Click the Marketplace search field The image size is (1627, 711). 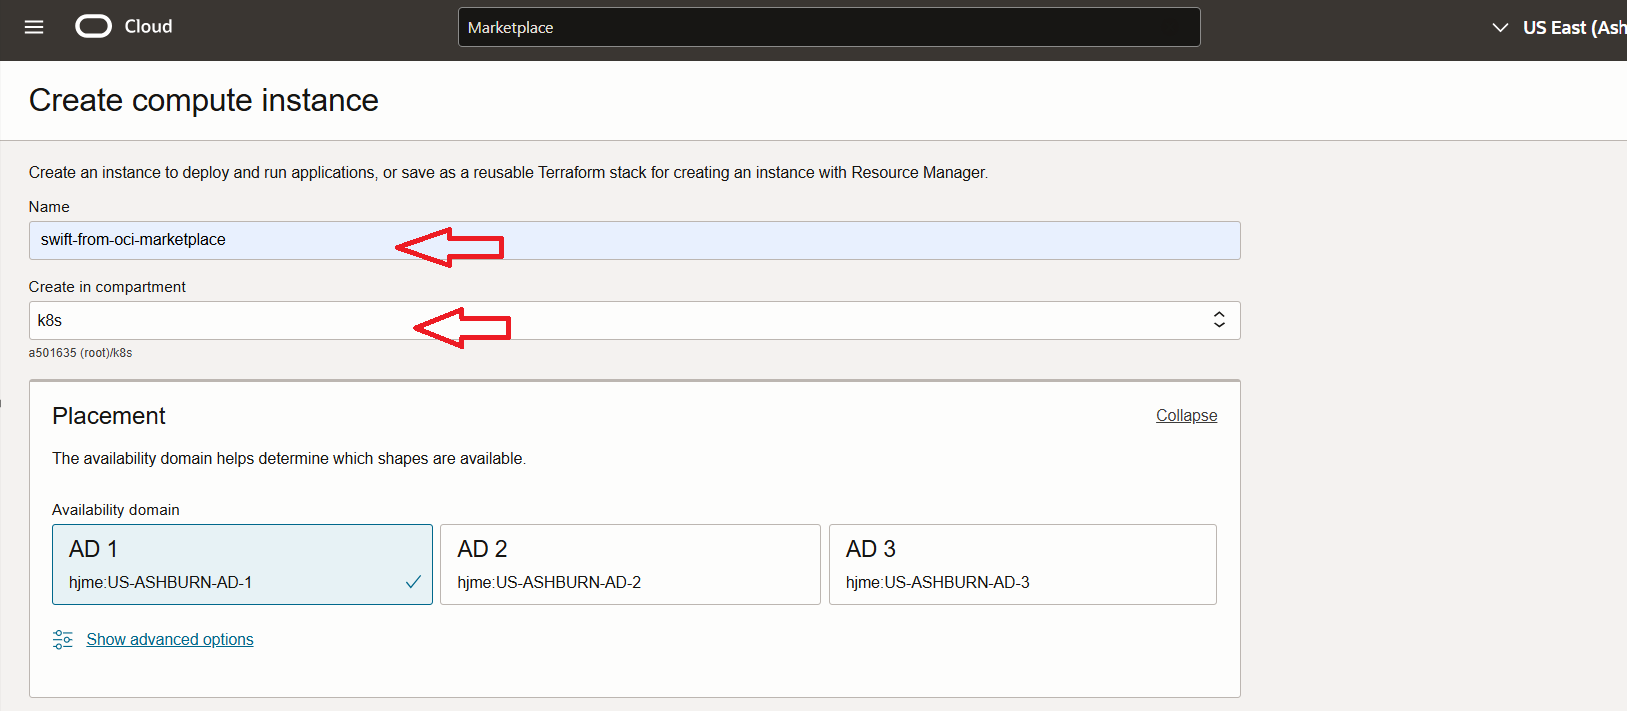tap(829, 27)
